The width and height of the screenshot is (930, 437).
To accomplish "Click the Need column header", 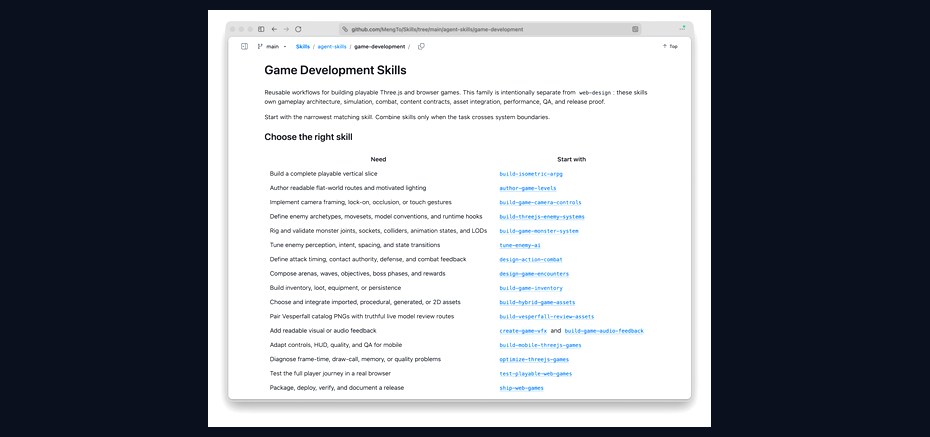I will [x=378, y=160].
